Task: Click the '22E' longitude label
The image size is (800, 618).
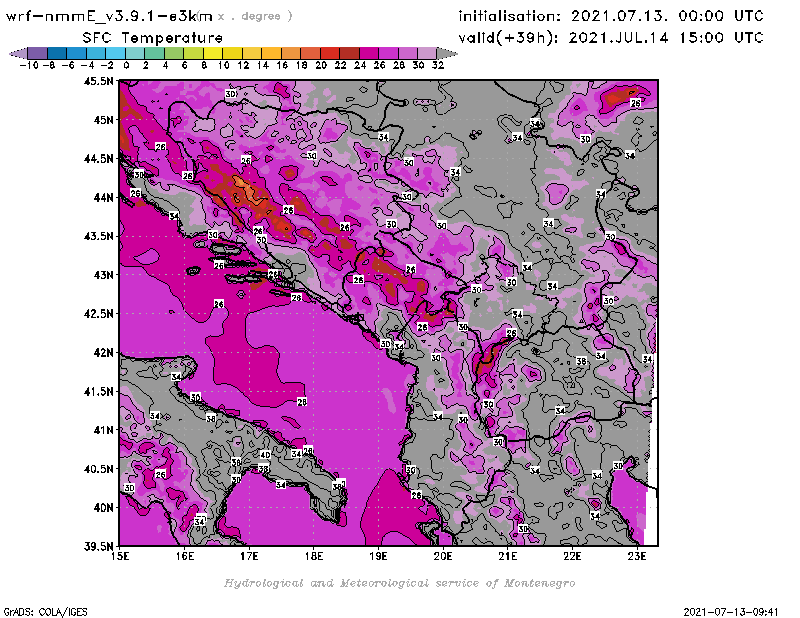Action: pyautogui.click(x=572, y=556)
